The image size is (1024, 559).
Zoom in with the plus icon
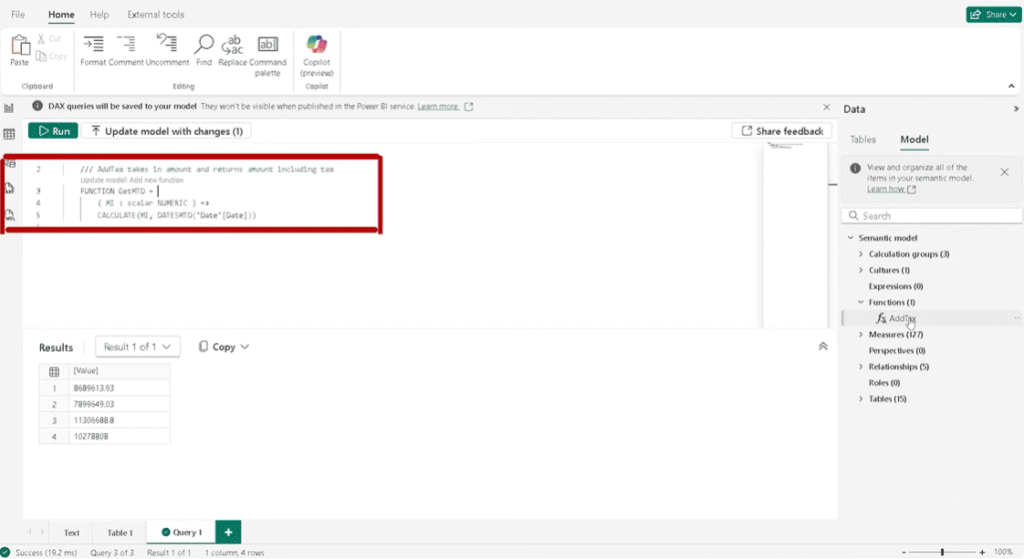tap(982, 552)
